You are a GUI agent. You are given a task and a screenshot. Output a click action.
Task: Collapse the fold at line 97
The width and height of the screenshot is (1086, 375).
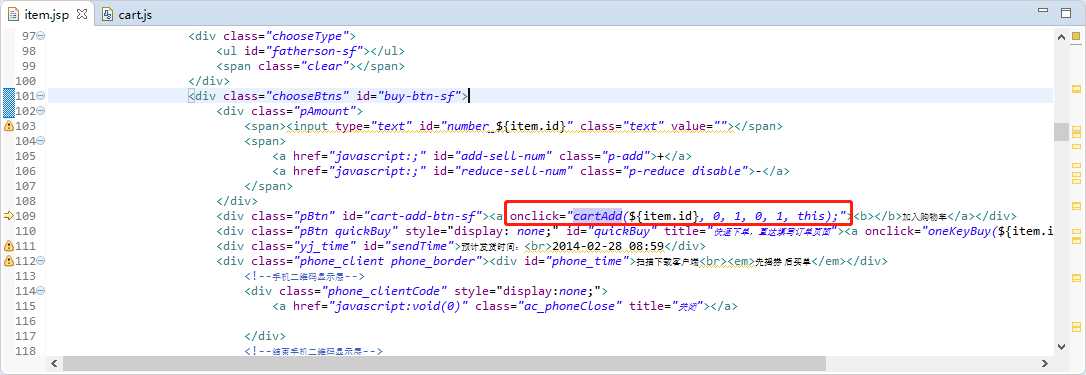click(41, 36)
